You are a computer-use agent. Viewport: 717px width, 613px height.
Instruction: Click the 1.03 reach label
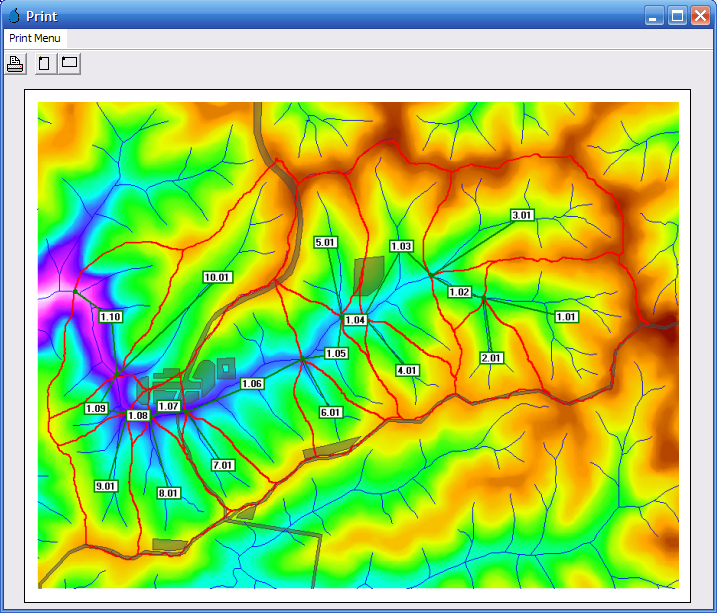[401, 246]
